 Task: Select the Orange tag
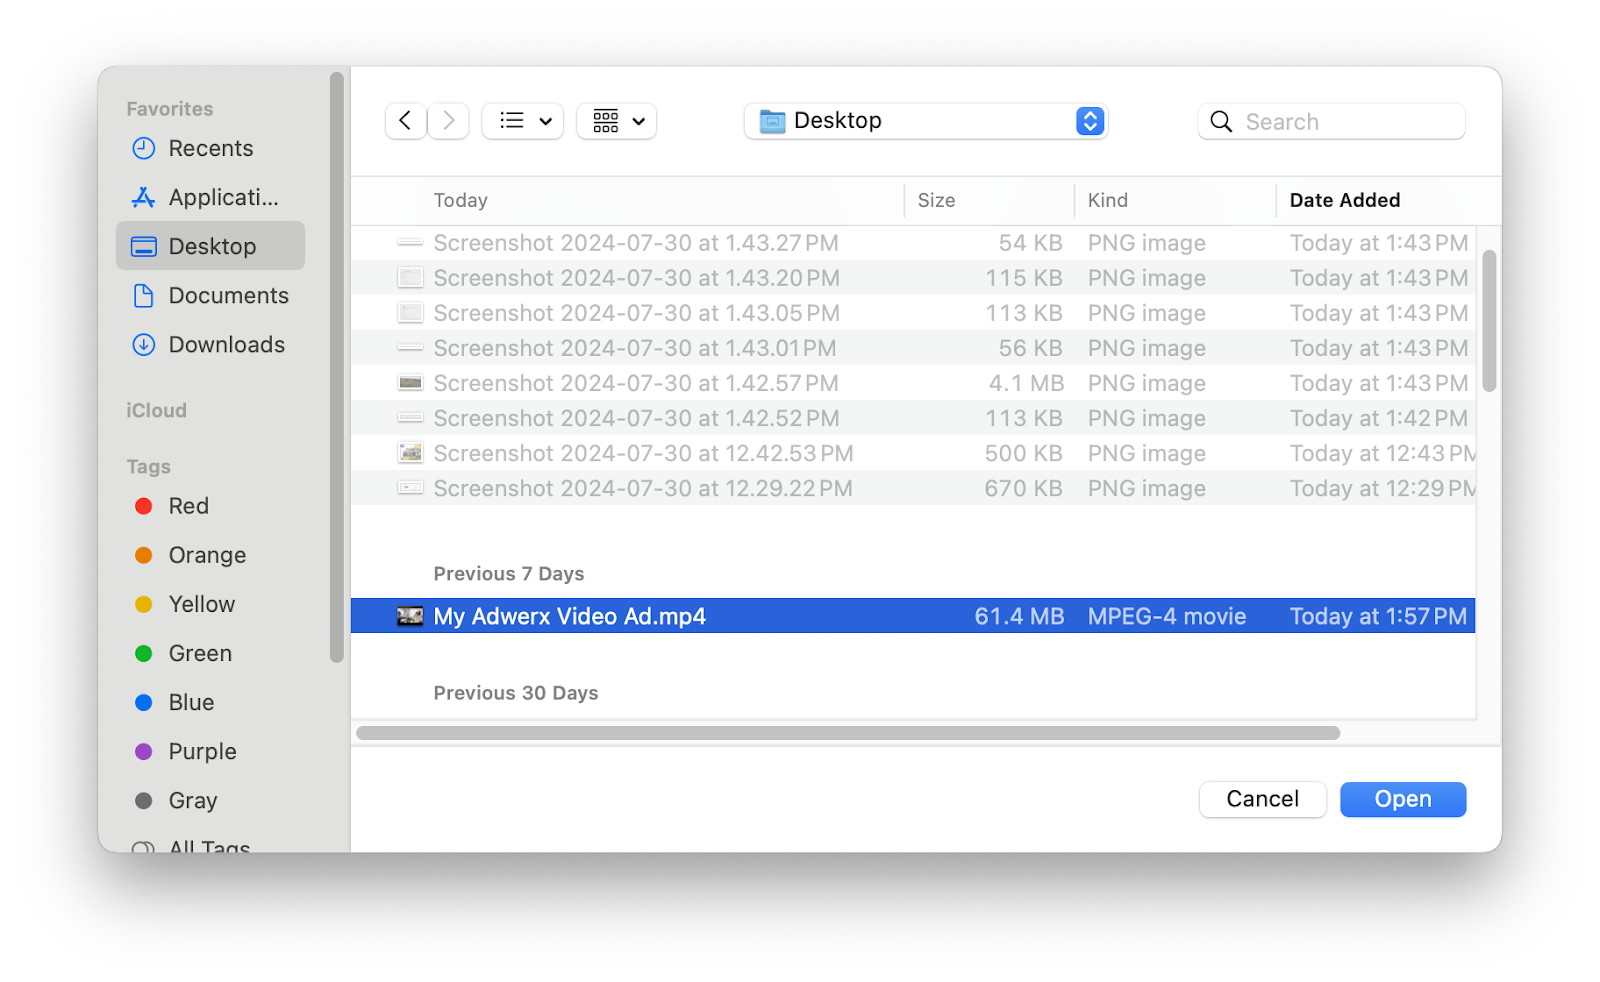(x=211, y=555)
